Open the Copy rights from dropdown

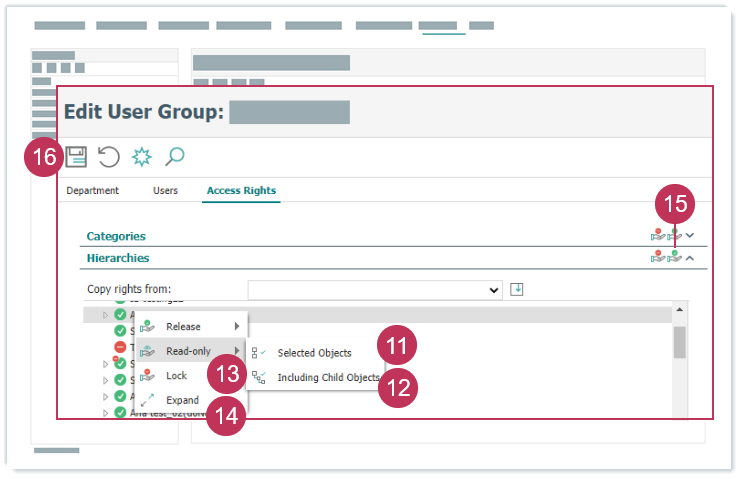(375, 290)
